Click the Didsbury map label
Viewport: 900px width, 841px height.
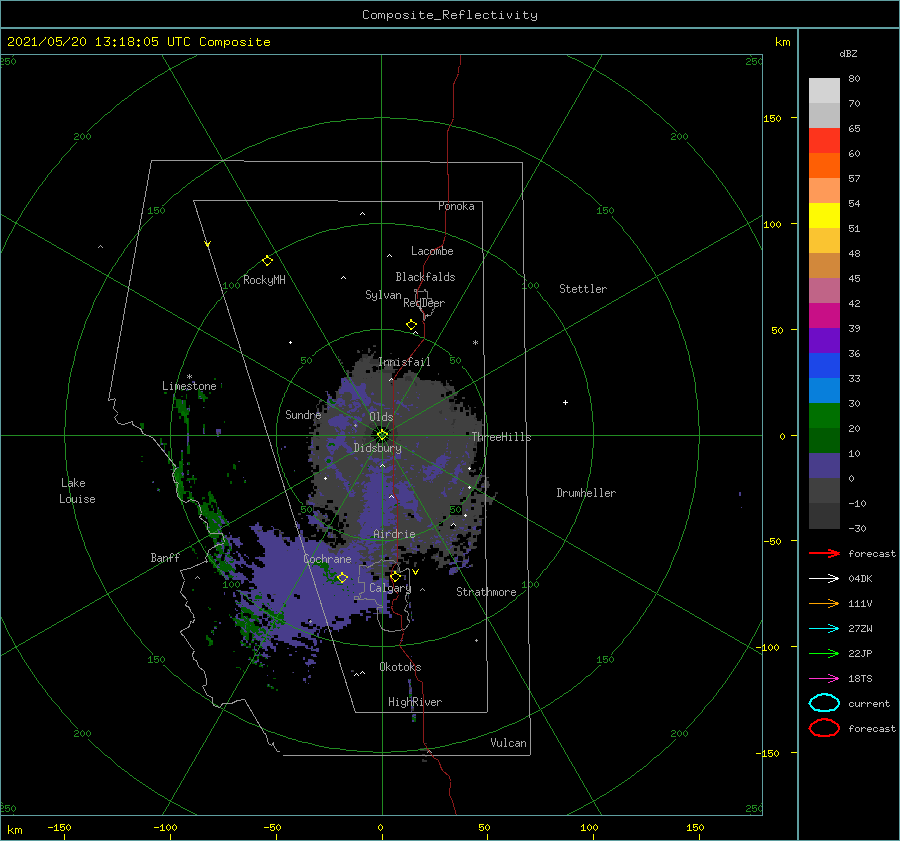pyautogui.click(x=377, y=448)
